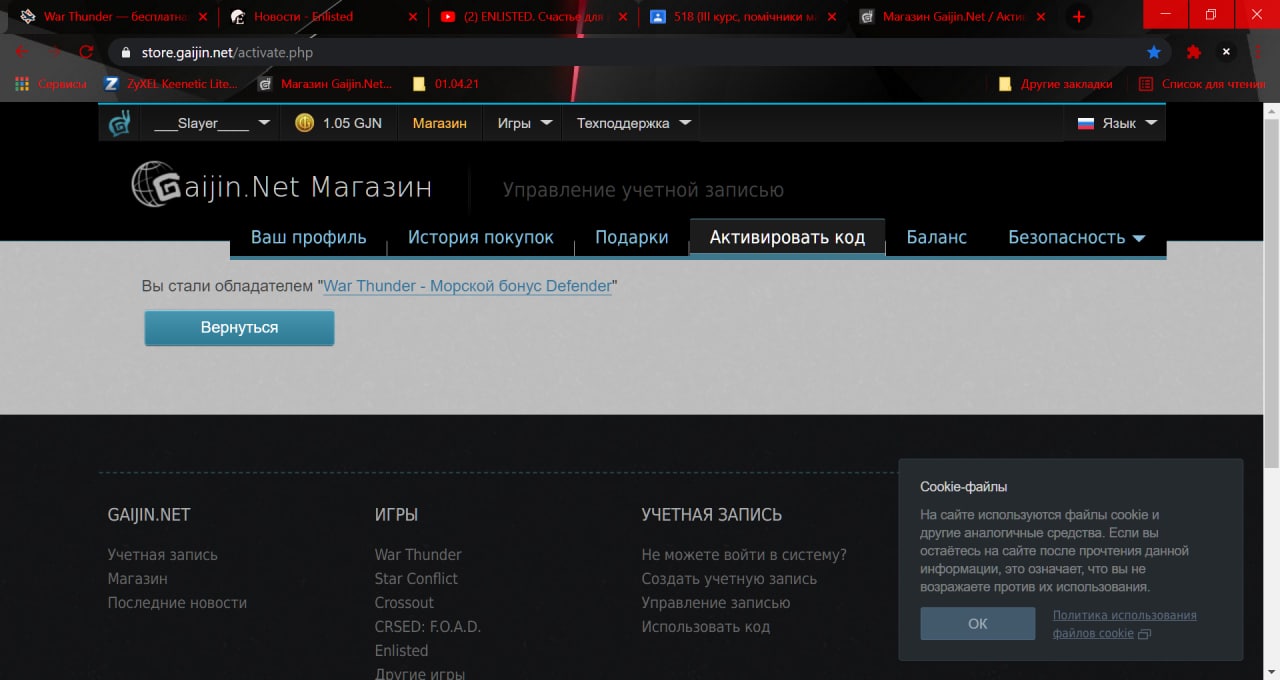Open War Thunder footer games link

tap(418, 554)
